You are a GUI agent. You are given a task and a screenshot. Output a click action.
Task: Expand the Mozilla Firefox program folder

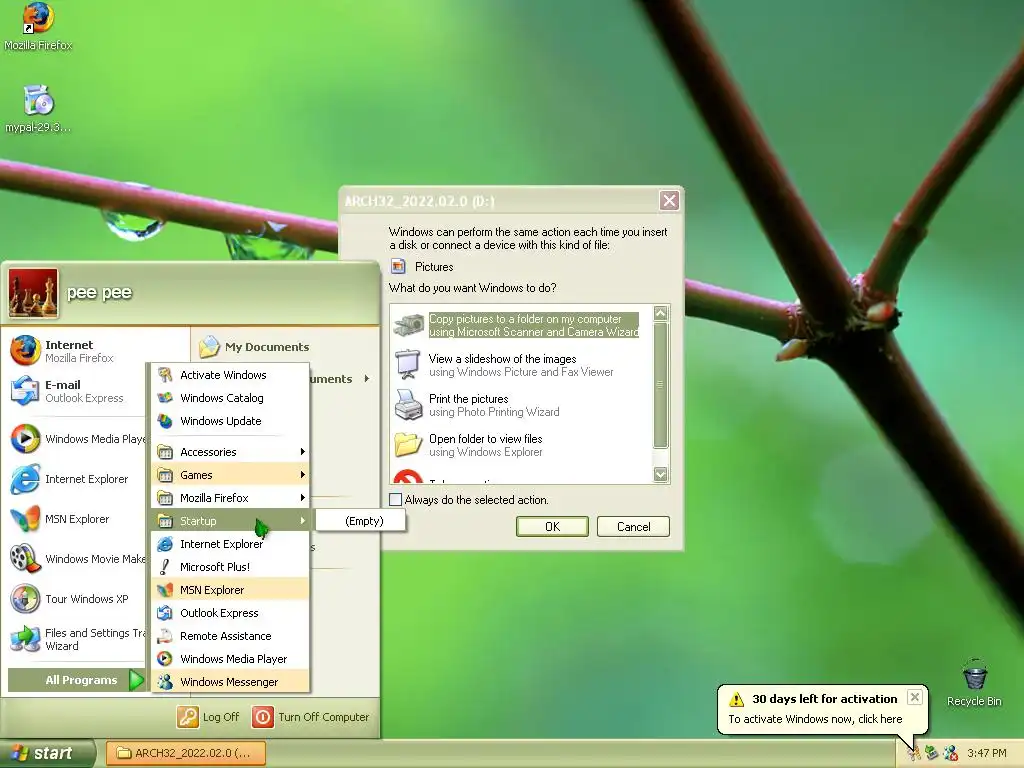tap(231, 498)
